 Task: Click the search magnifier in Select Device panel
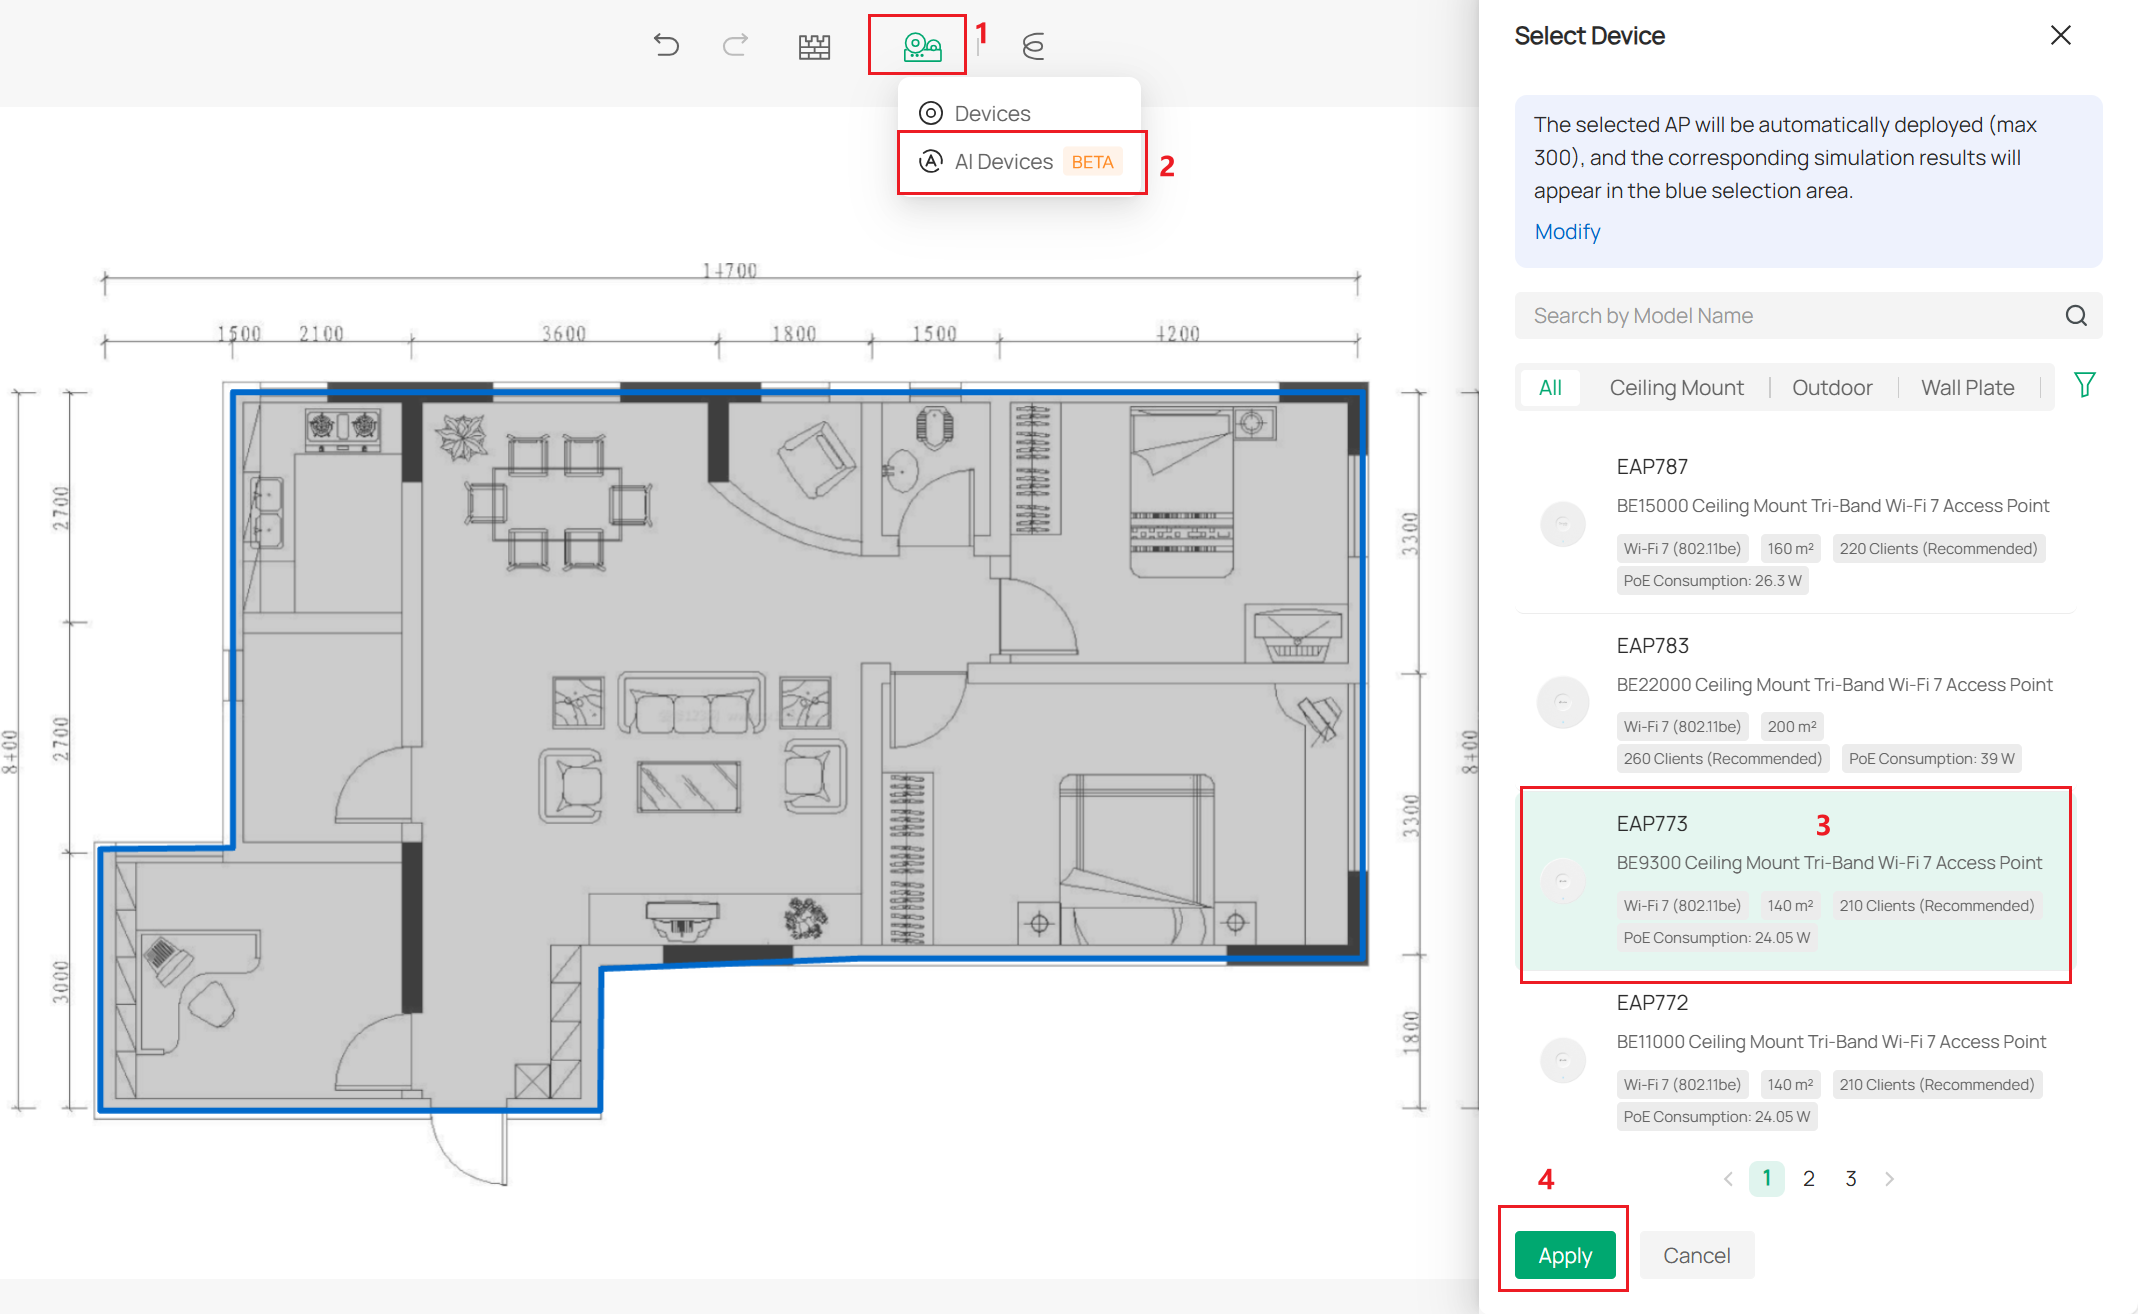coord(2076,315)
